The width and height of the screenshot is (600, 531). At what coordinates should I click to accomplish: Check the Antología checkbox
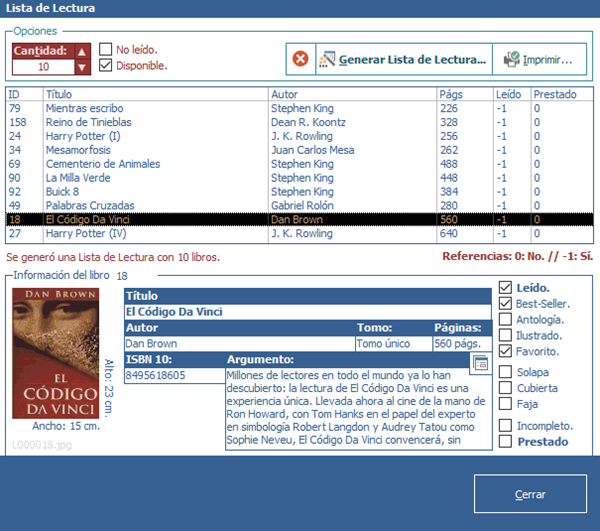[x=505, y=319]
